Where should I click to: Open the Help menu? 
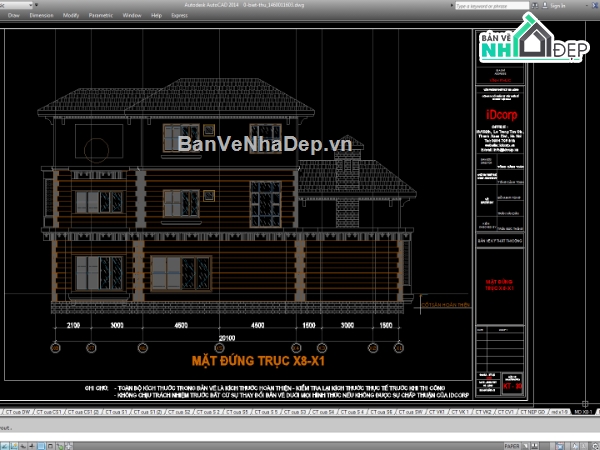click(157, 15)
